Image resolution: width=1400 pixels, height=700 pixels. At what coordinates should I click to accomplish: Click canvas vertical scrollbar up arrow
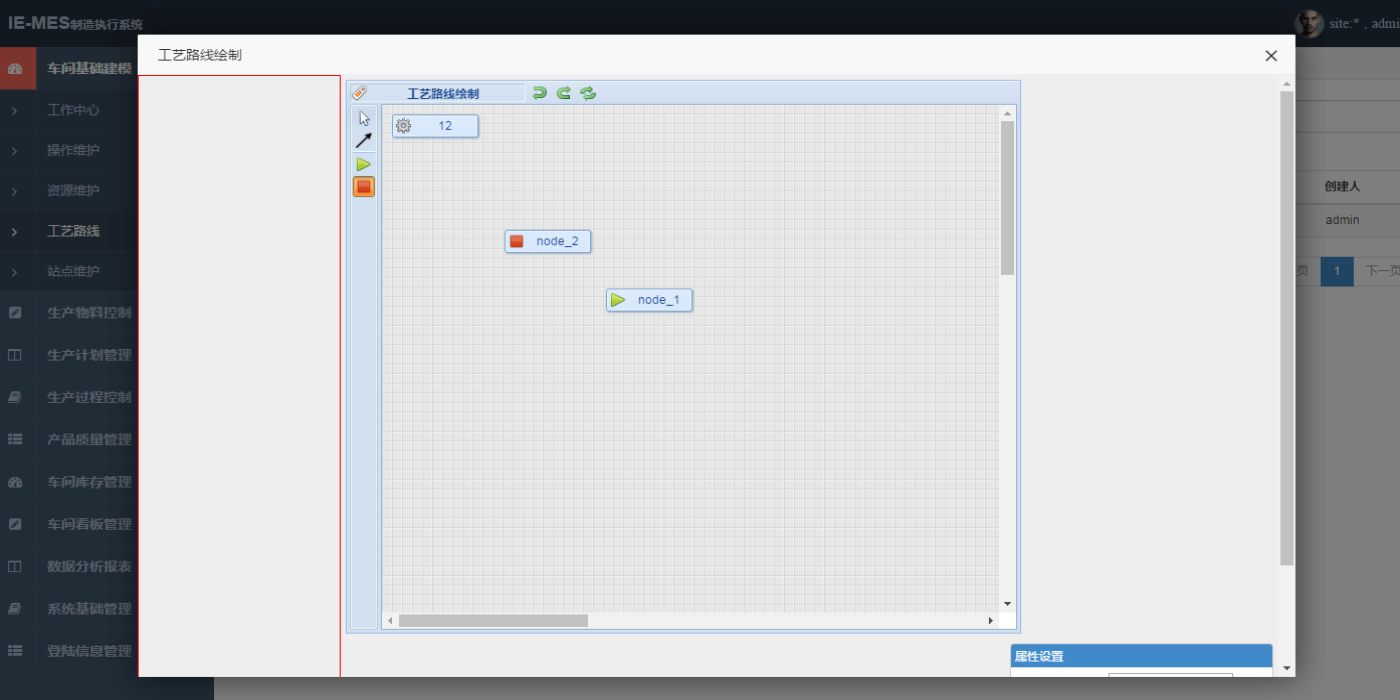(1008, 113)
